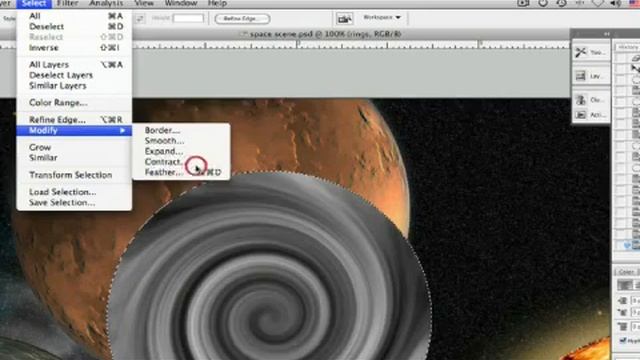This screenshot has height=360, width=640.
Task: Click the power-shaped icon in menu bar
Action: tap(543, 3)
